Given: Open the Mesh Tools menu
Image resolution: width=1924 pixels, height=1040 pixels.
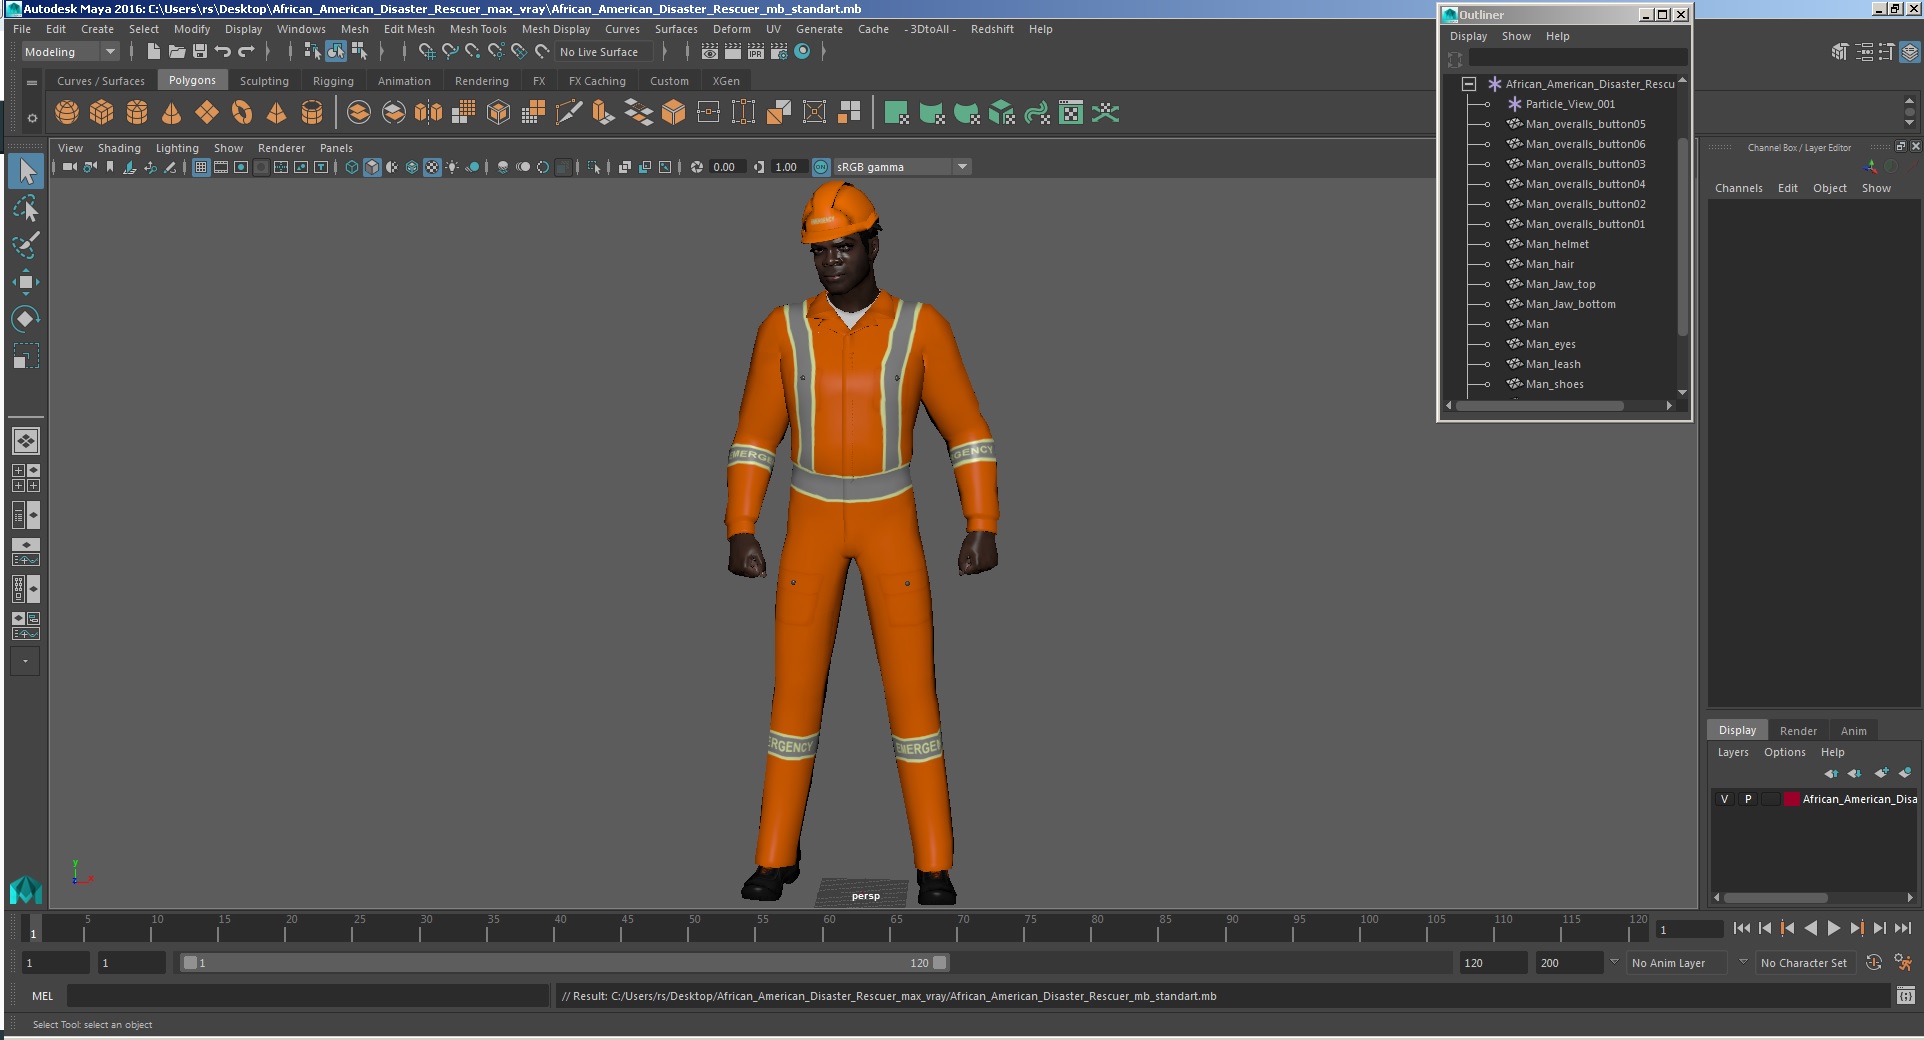Looking at the screenshot, I should (x=478, y=29).
